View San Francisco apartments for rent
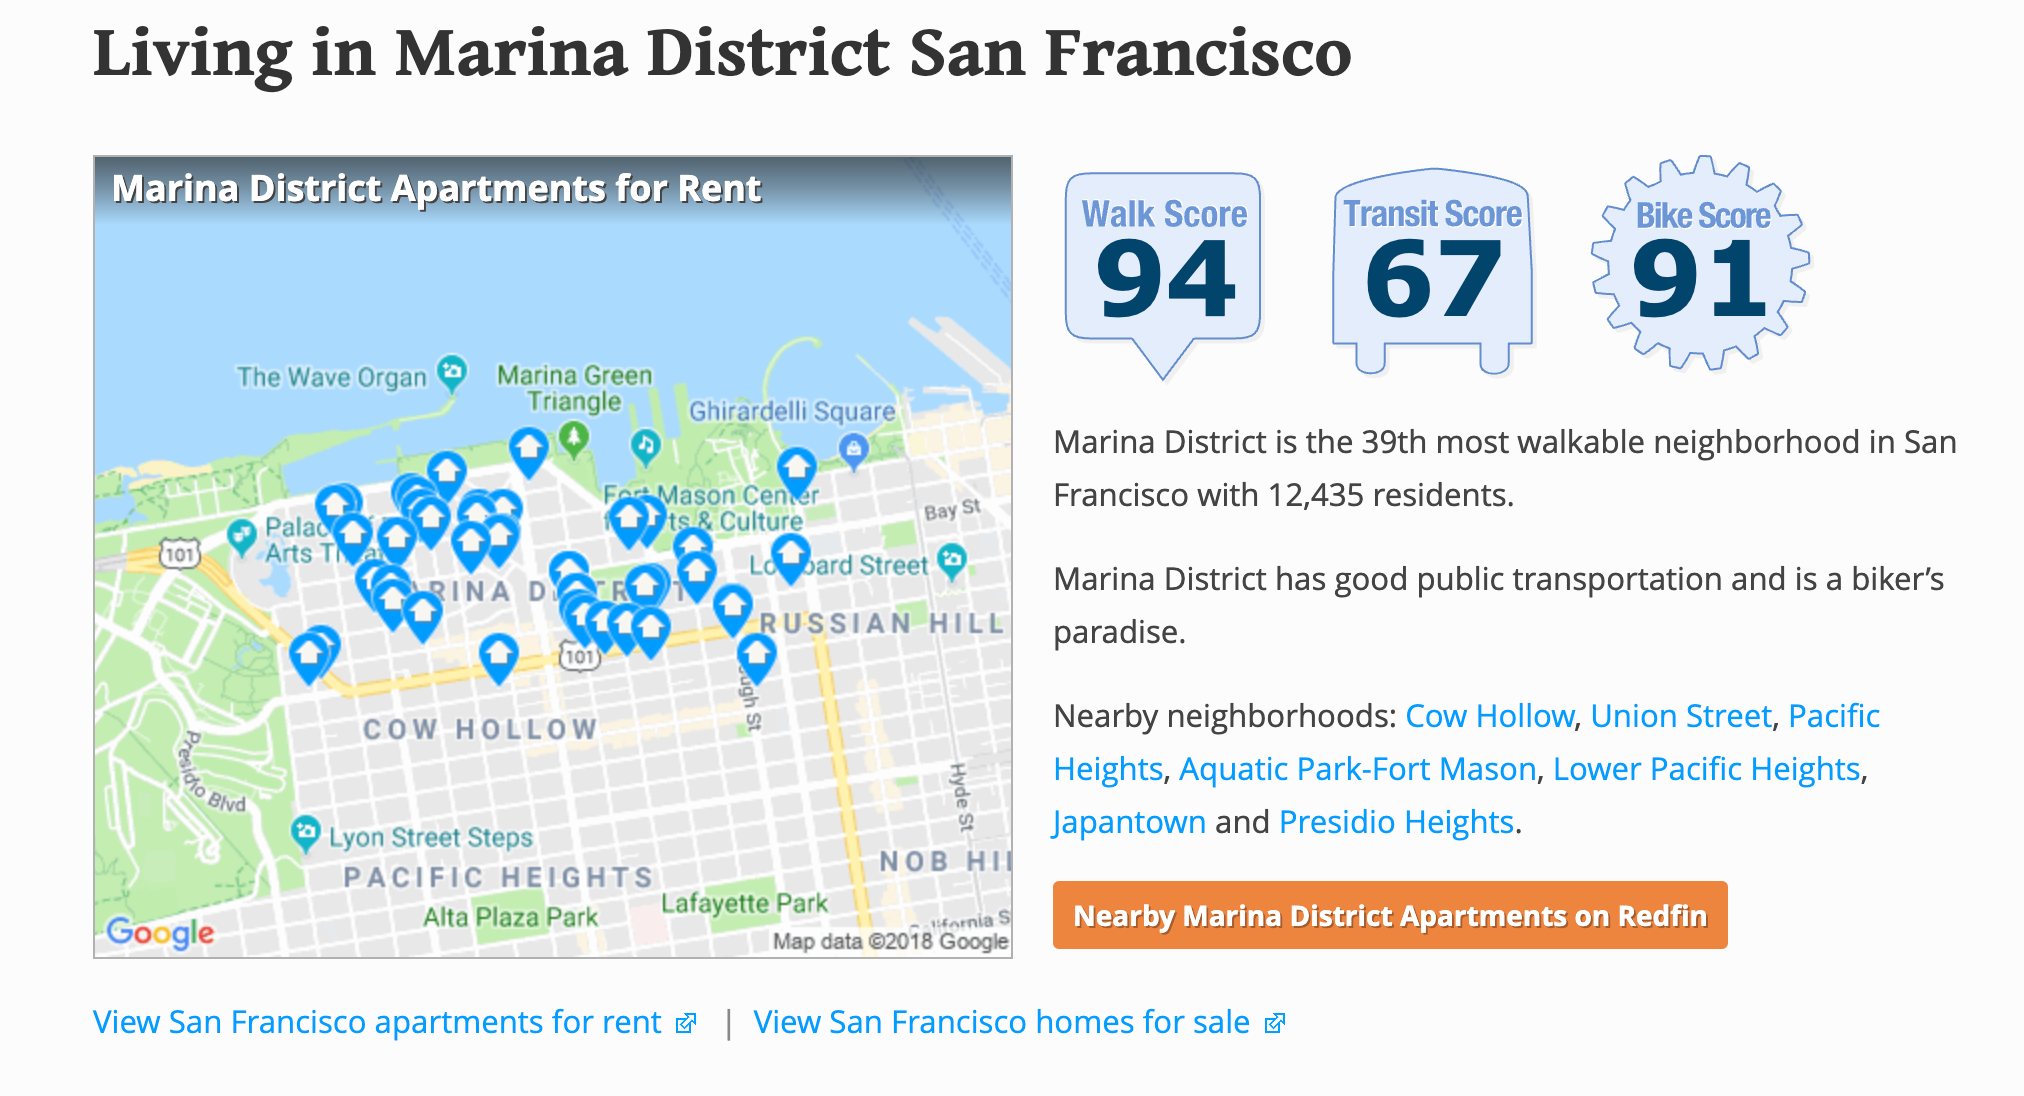 pos(394,1022)
